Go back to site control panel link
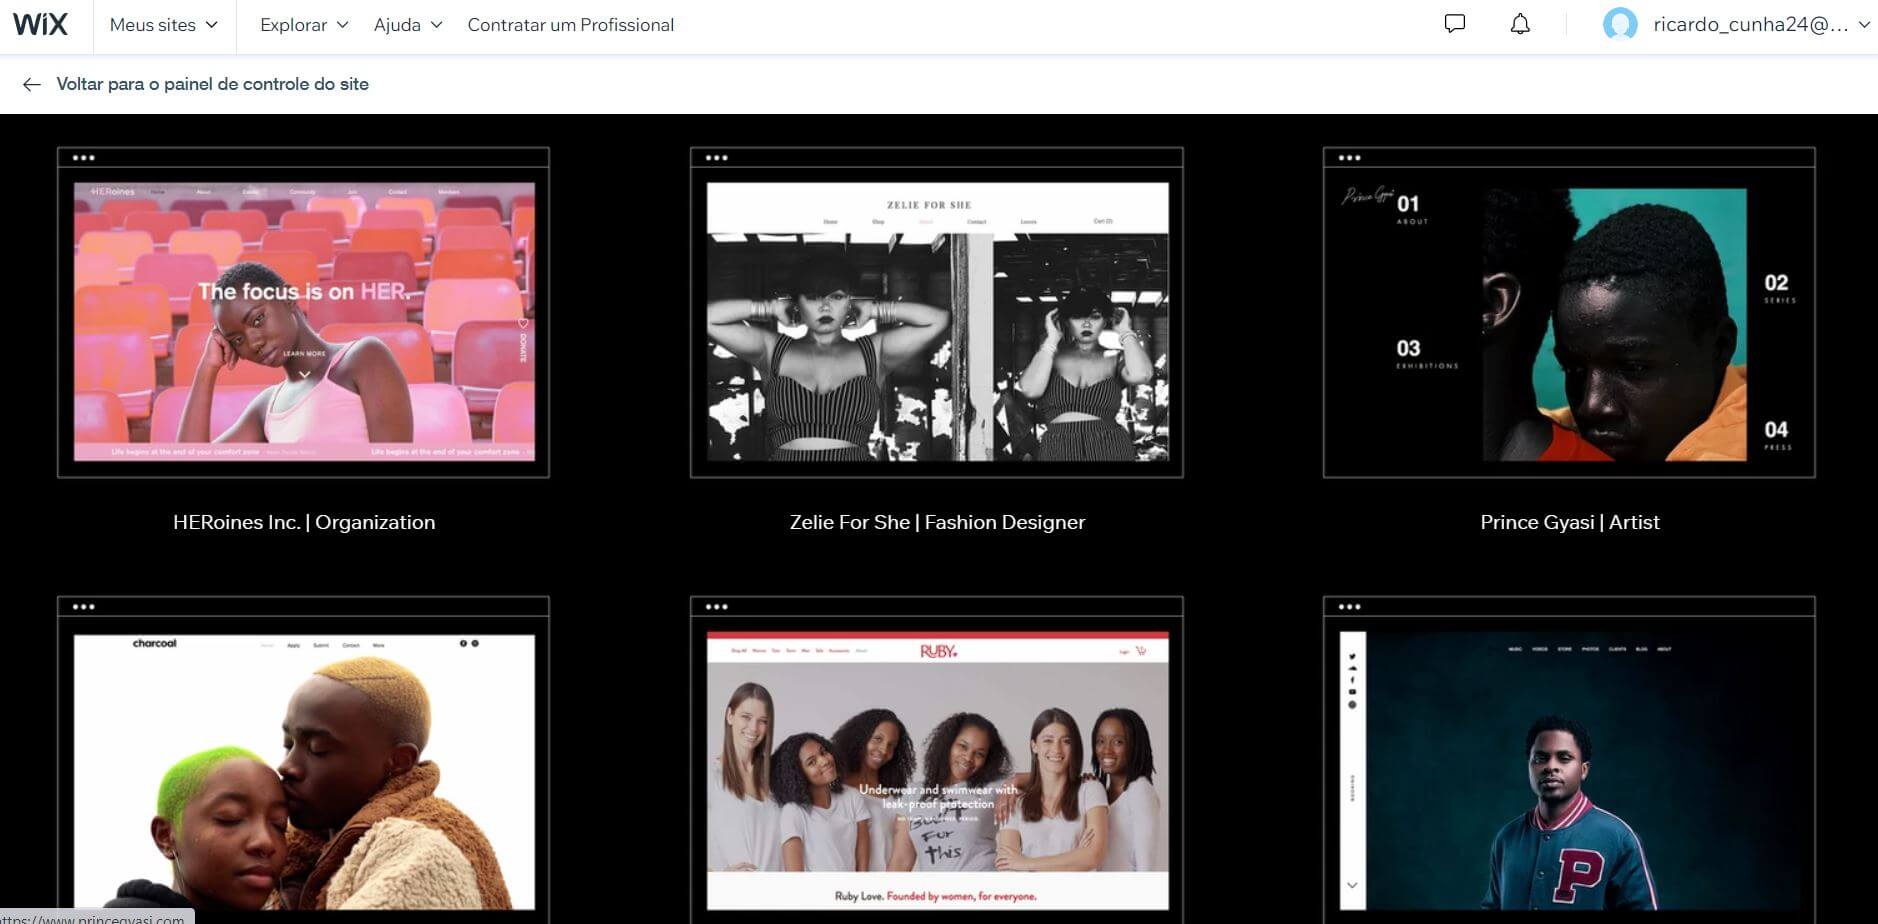This screenshot has width=1878, height=924. 212,84
